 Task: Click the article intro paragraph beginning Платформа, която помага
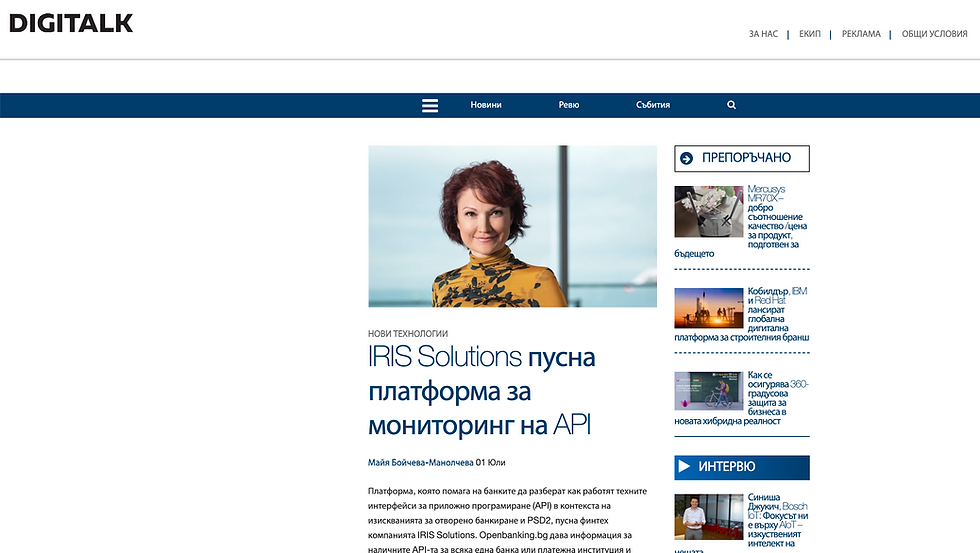[x=508, y=520]
